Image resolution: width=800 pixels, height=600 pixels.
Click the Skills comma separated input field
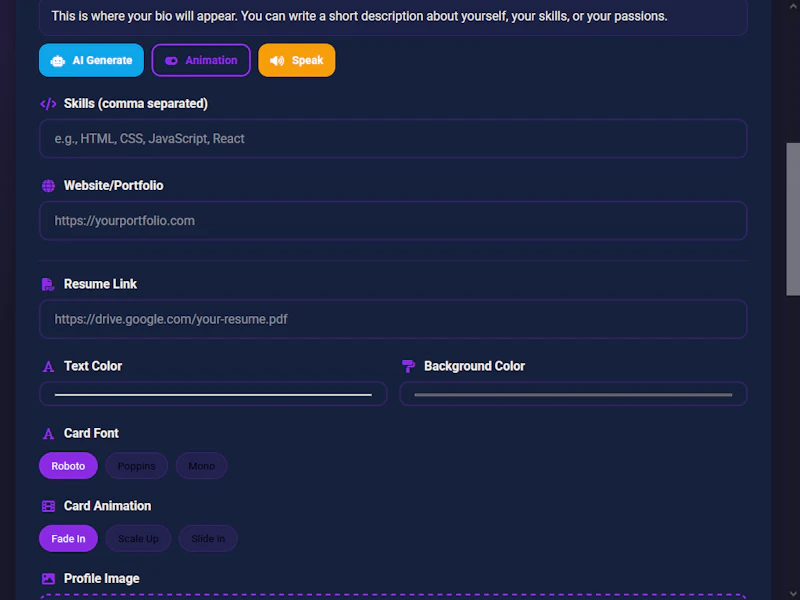click(x=393, y=138)
